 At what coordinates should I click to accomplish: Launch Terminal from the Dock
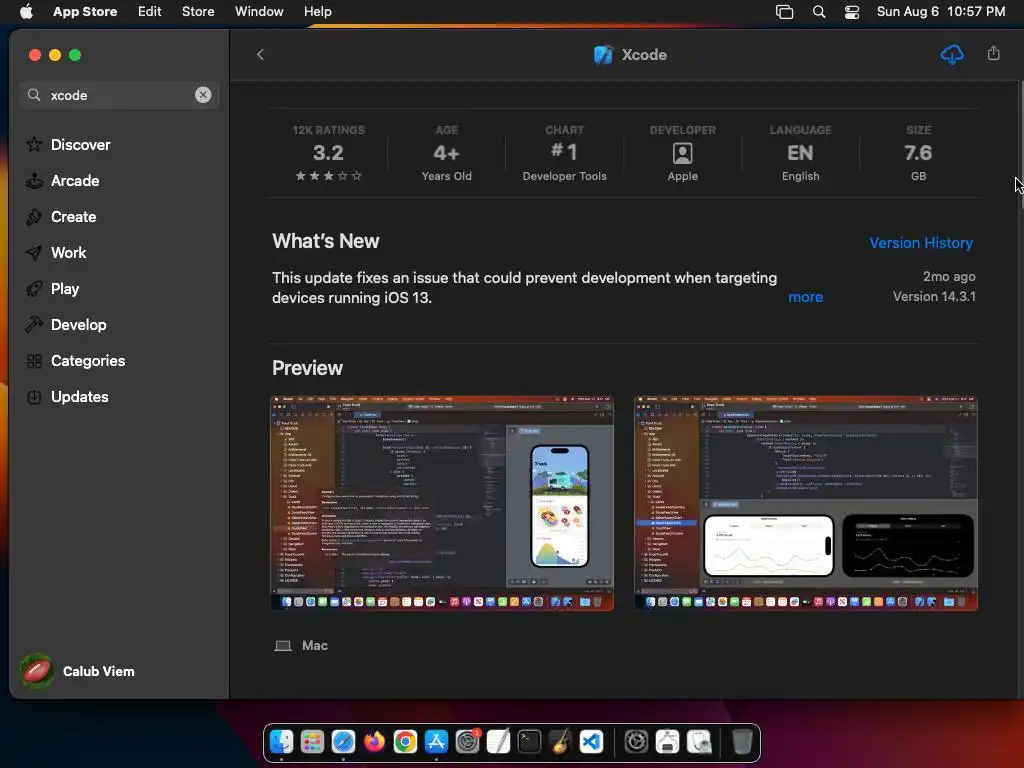529,742
